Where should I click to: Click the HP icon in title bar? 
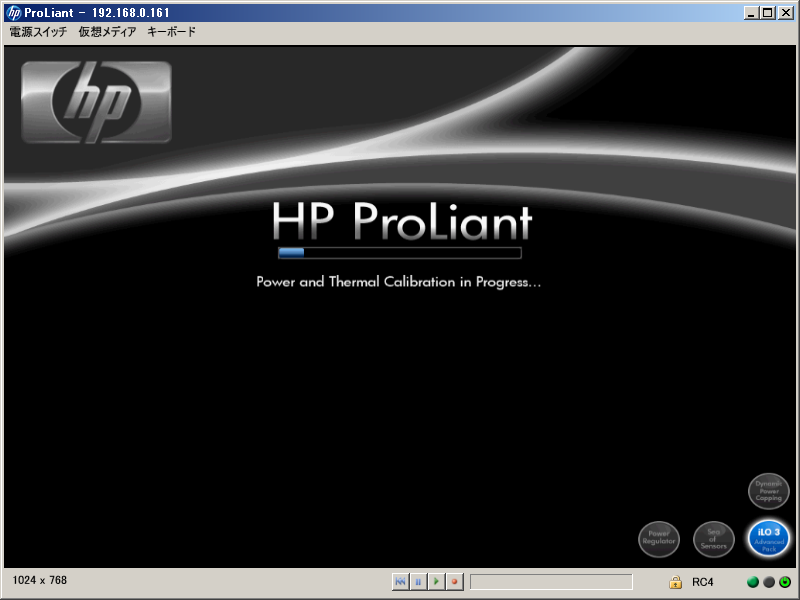coord(14,12)
